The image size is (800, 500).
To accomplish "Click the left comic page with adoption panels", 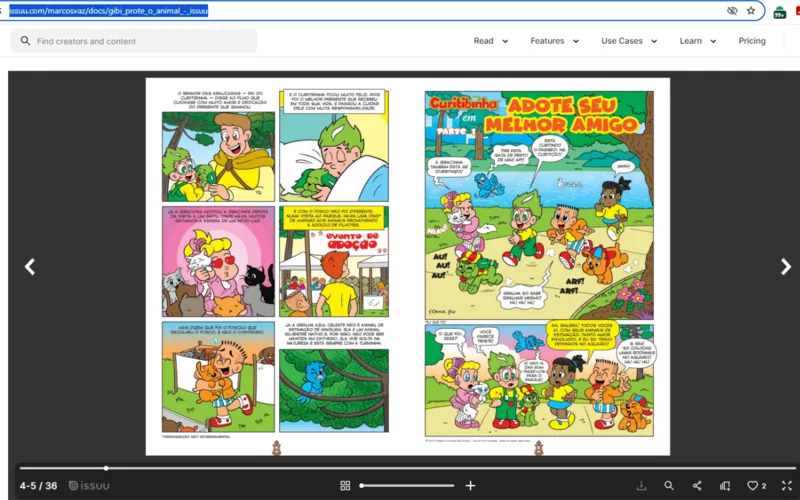I will (x=276, y=265).
